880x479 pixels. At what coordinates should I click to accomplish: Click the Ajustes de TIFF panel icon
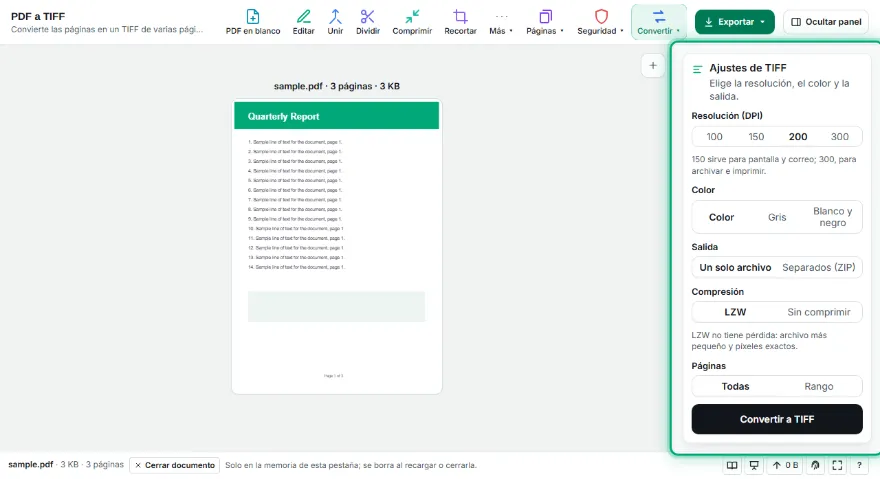[698, 69]
